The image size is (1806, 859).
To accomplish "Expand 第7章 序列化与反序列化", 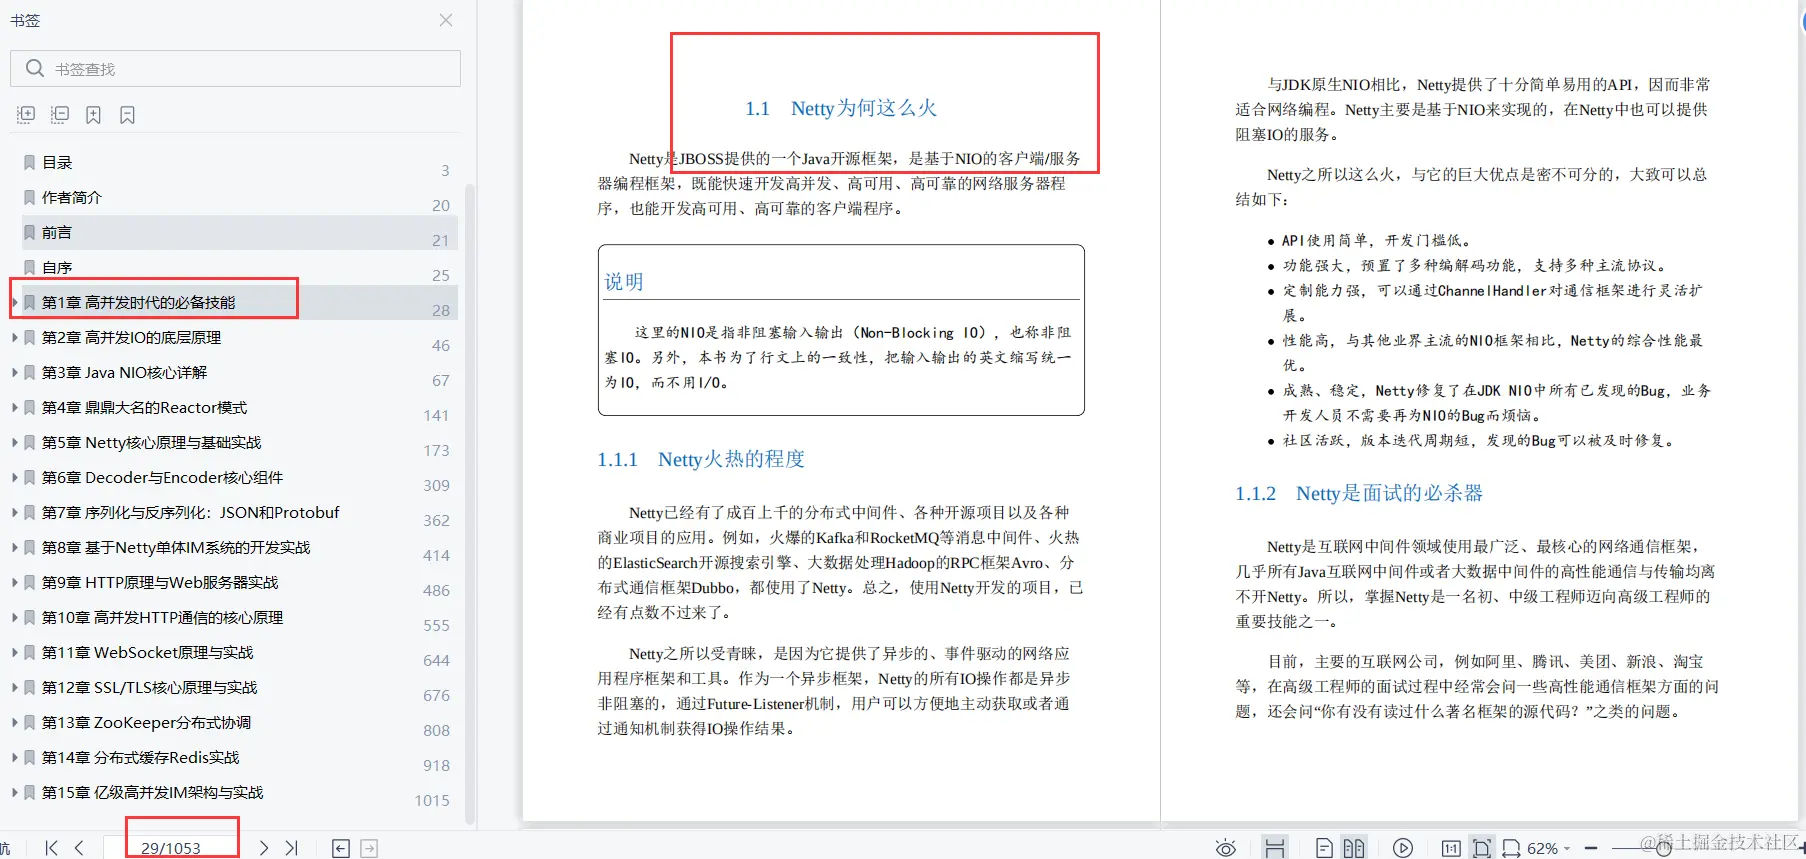I will [14, 512].
